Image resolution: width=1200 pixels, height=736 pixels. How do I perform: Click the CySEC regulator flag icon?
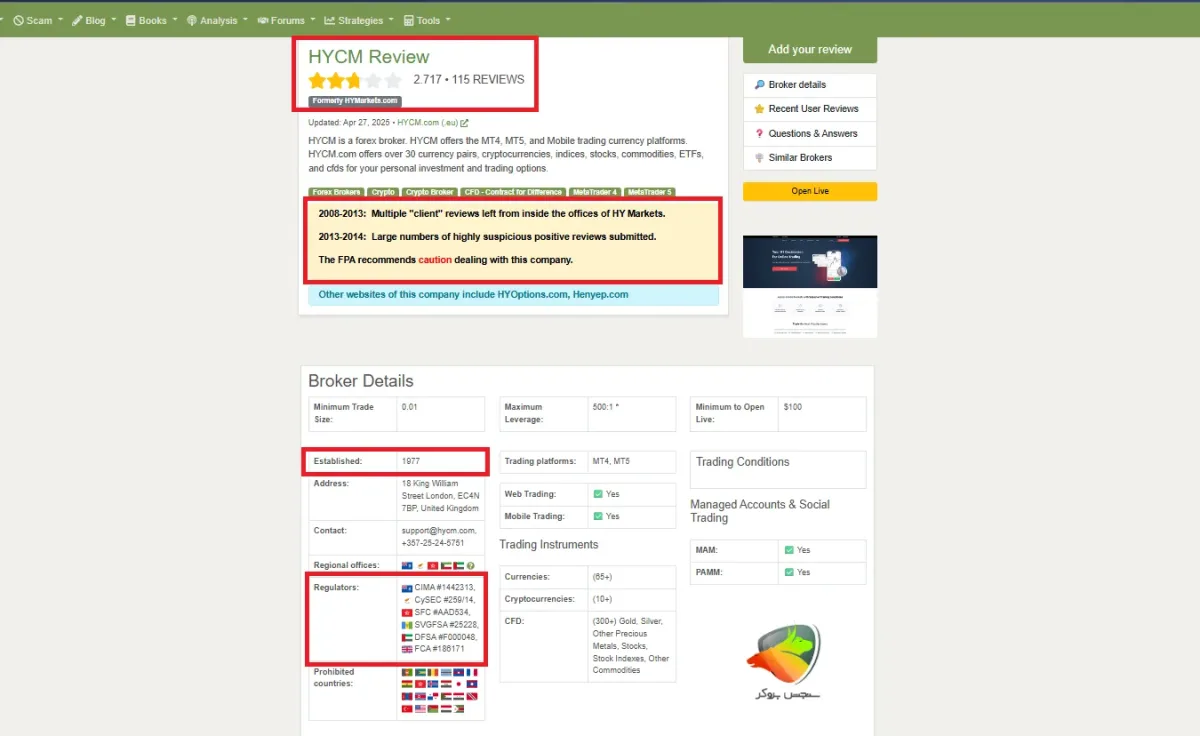point(407,600)
